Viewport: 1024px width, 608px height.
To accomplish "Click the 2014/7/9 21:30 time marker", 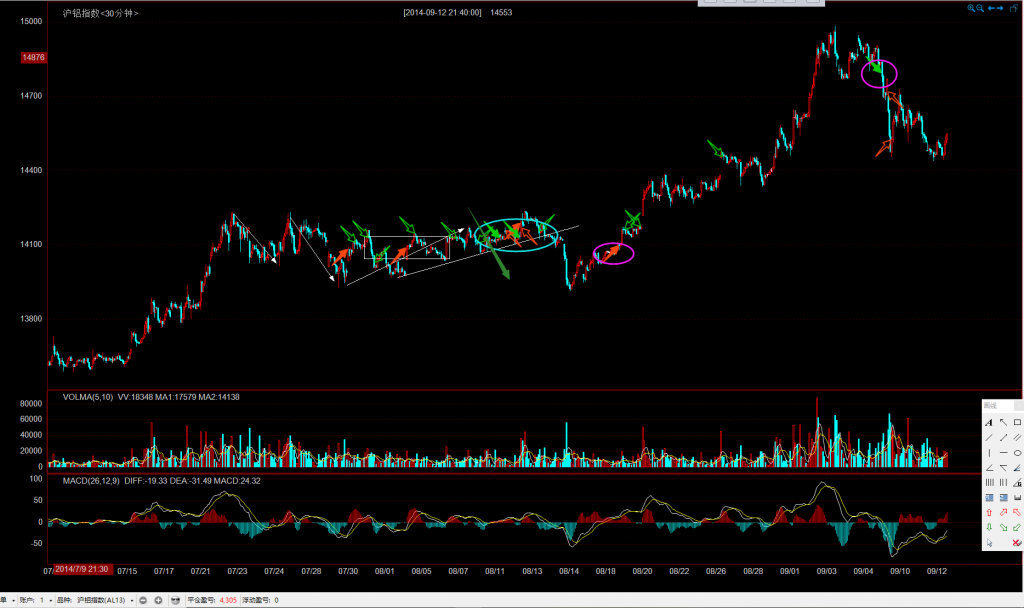I will point(82,569).
